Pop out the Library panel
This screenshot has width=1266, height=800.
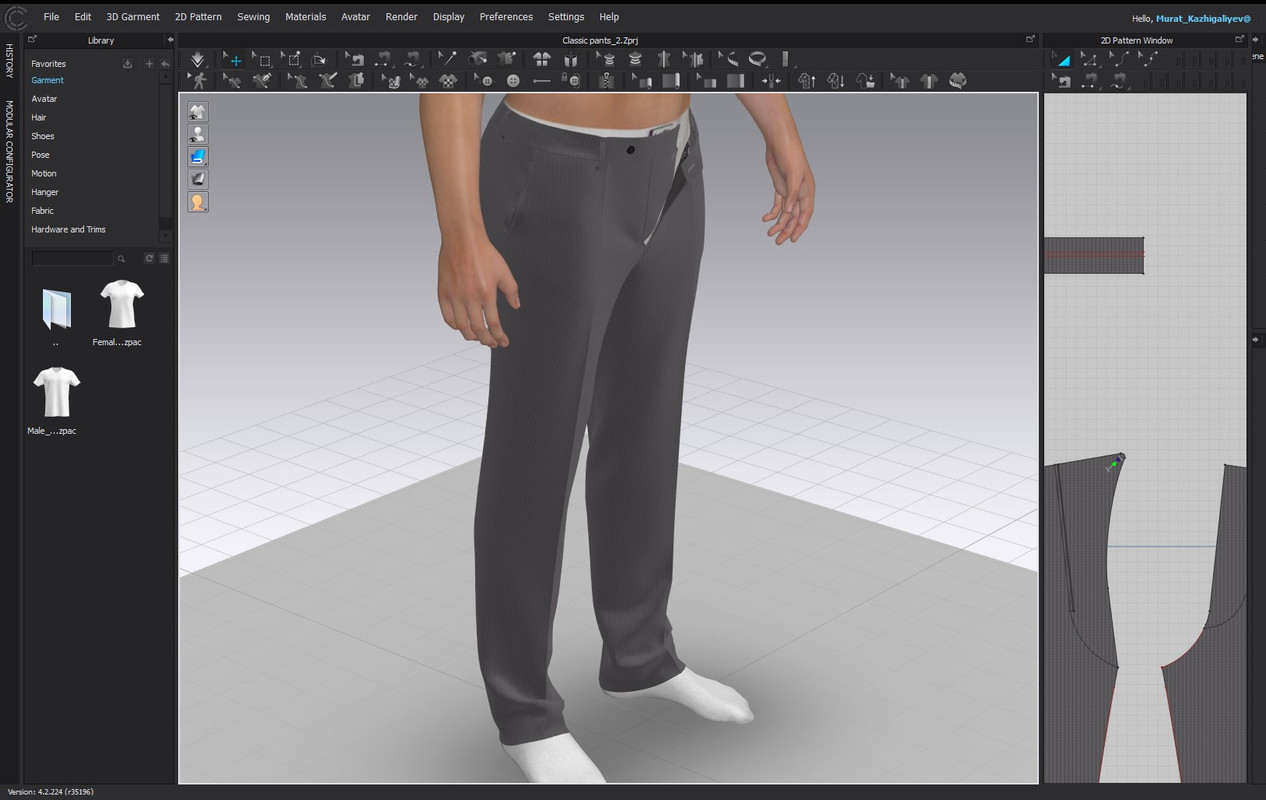click(x=32, y=39)
